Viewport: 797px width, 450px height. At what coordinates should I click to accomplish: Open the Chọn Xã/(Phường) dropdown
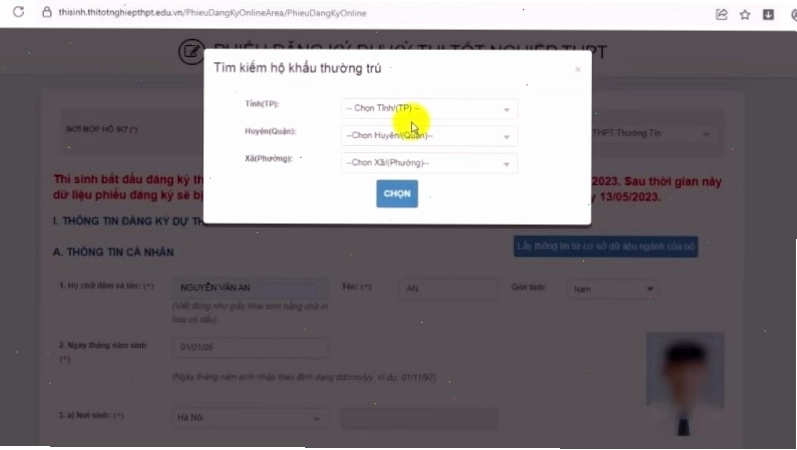tap(429, 163)
